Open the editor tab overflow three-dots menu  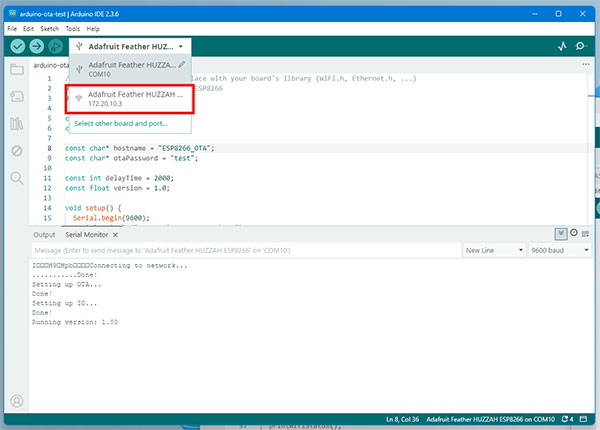click(586, 64)
